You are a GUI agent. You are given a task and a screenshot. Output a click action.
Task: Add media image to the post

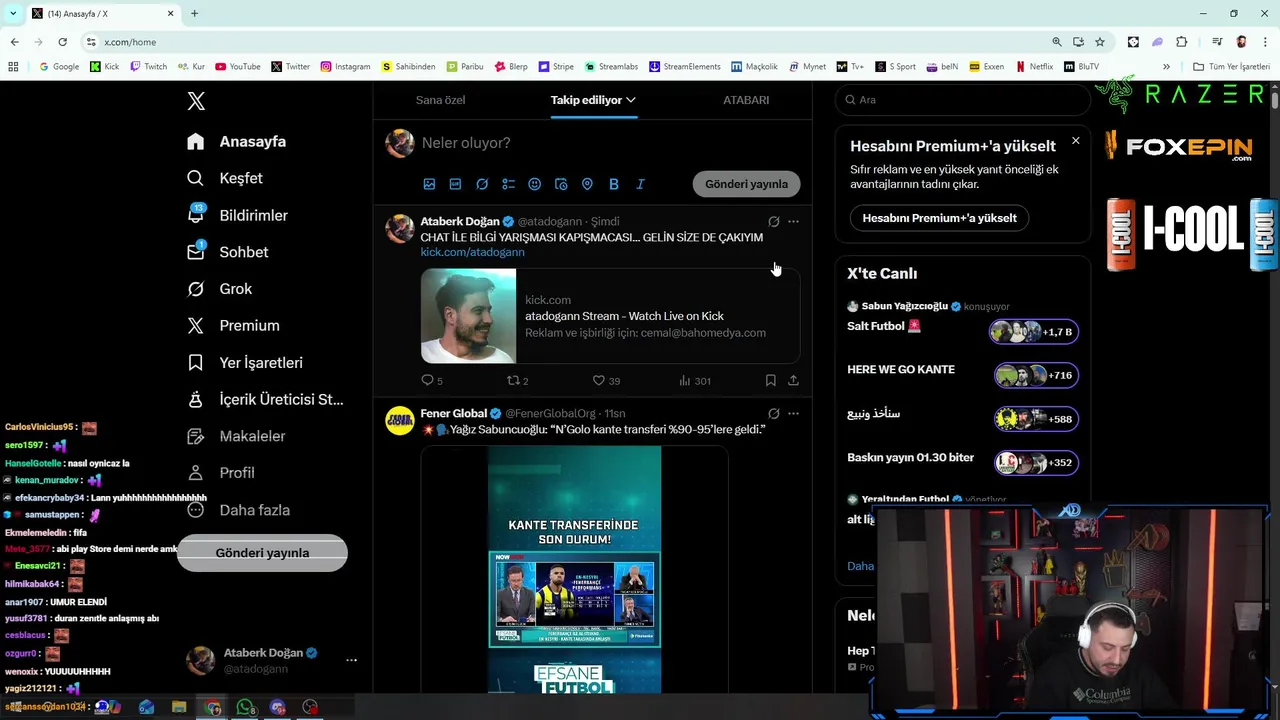click(x=429, y=184)
